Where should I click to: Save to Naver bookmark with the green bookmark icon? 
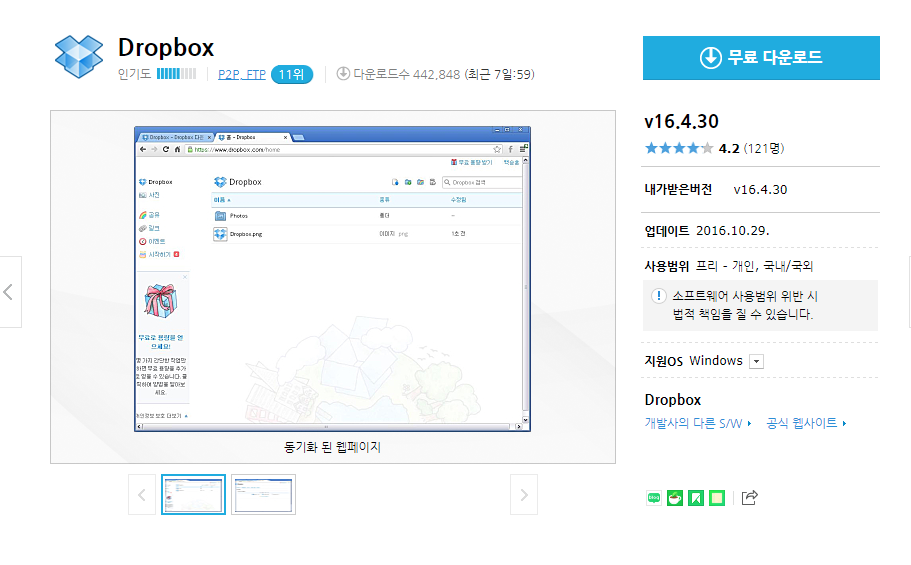click(x=696, y=498)
